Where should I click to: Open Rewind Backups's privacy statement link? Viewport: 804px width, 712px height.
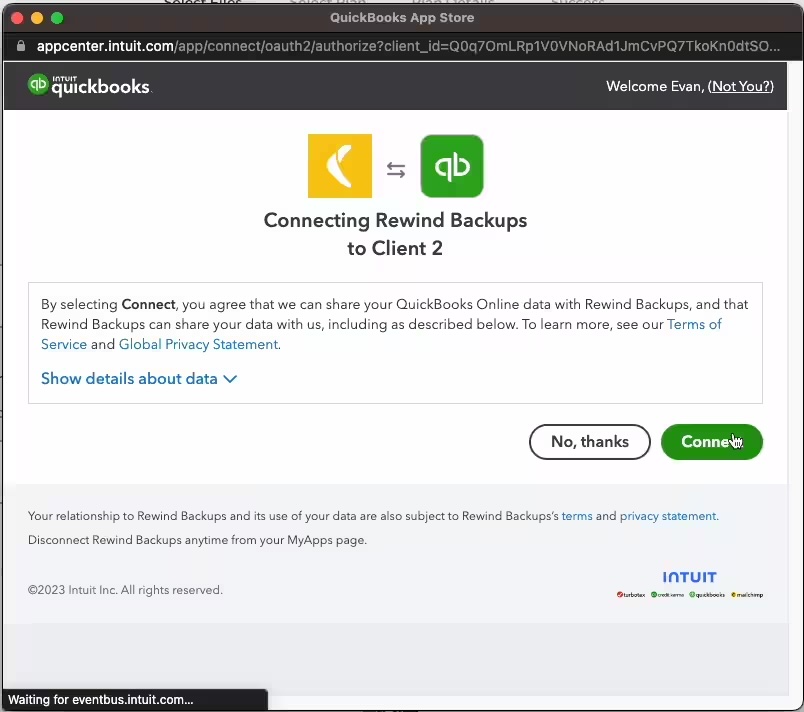tap(668, 516)
